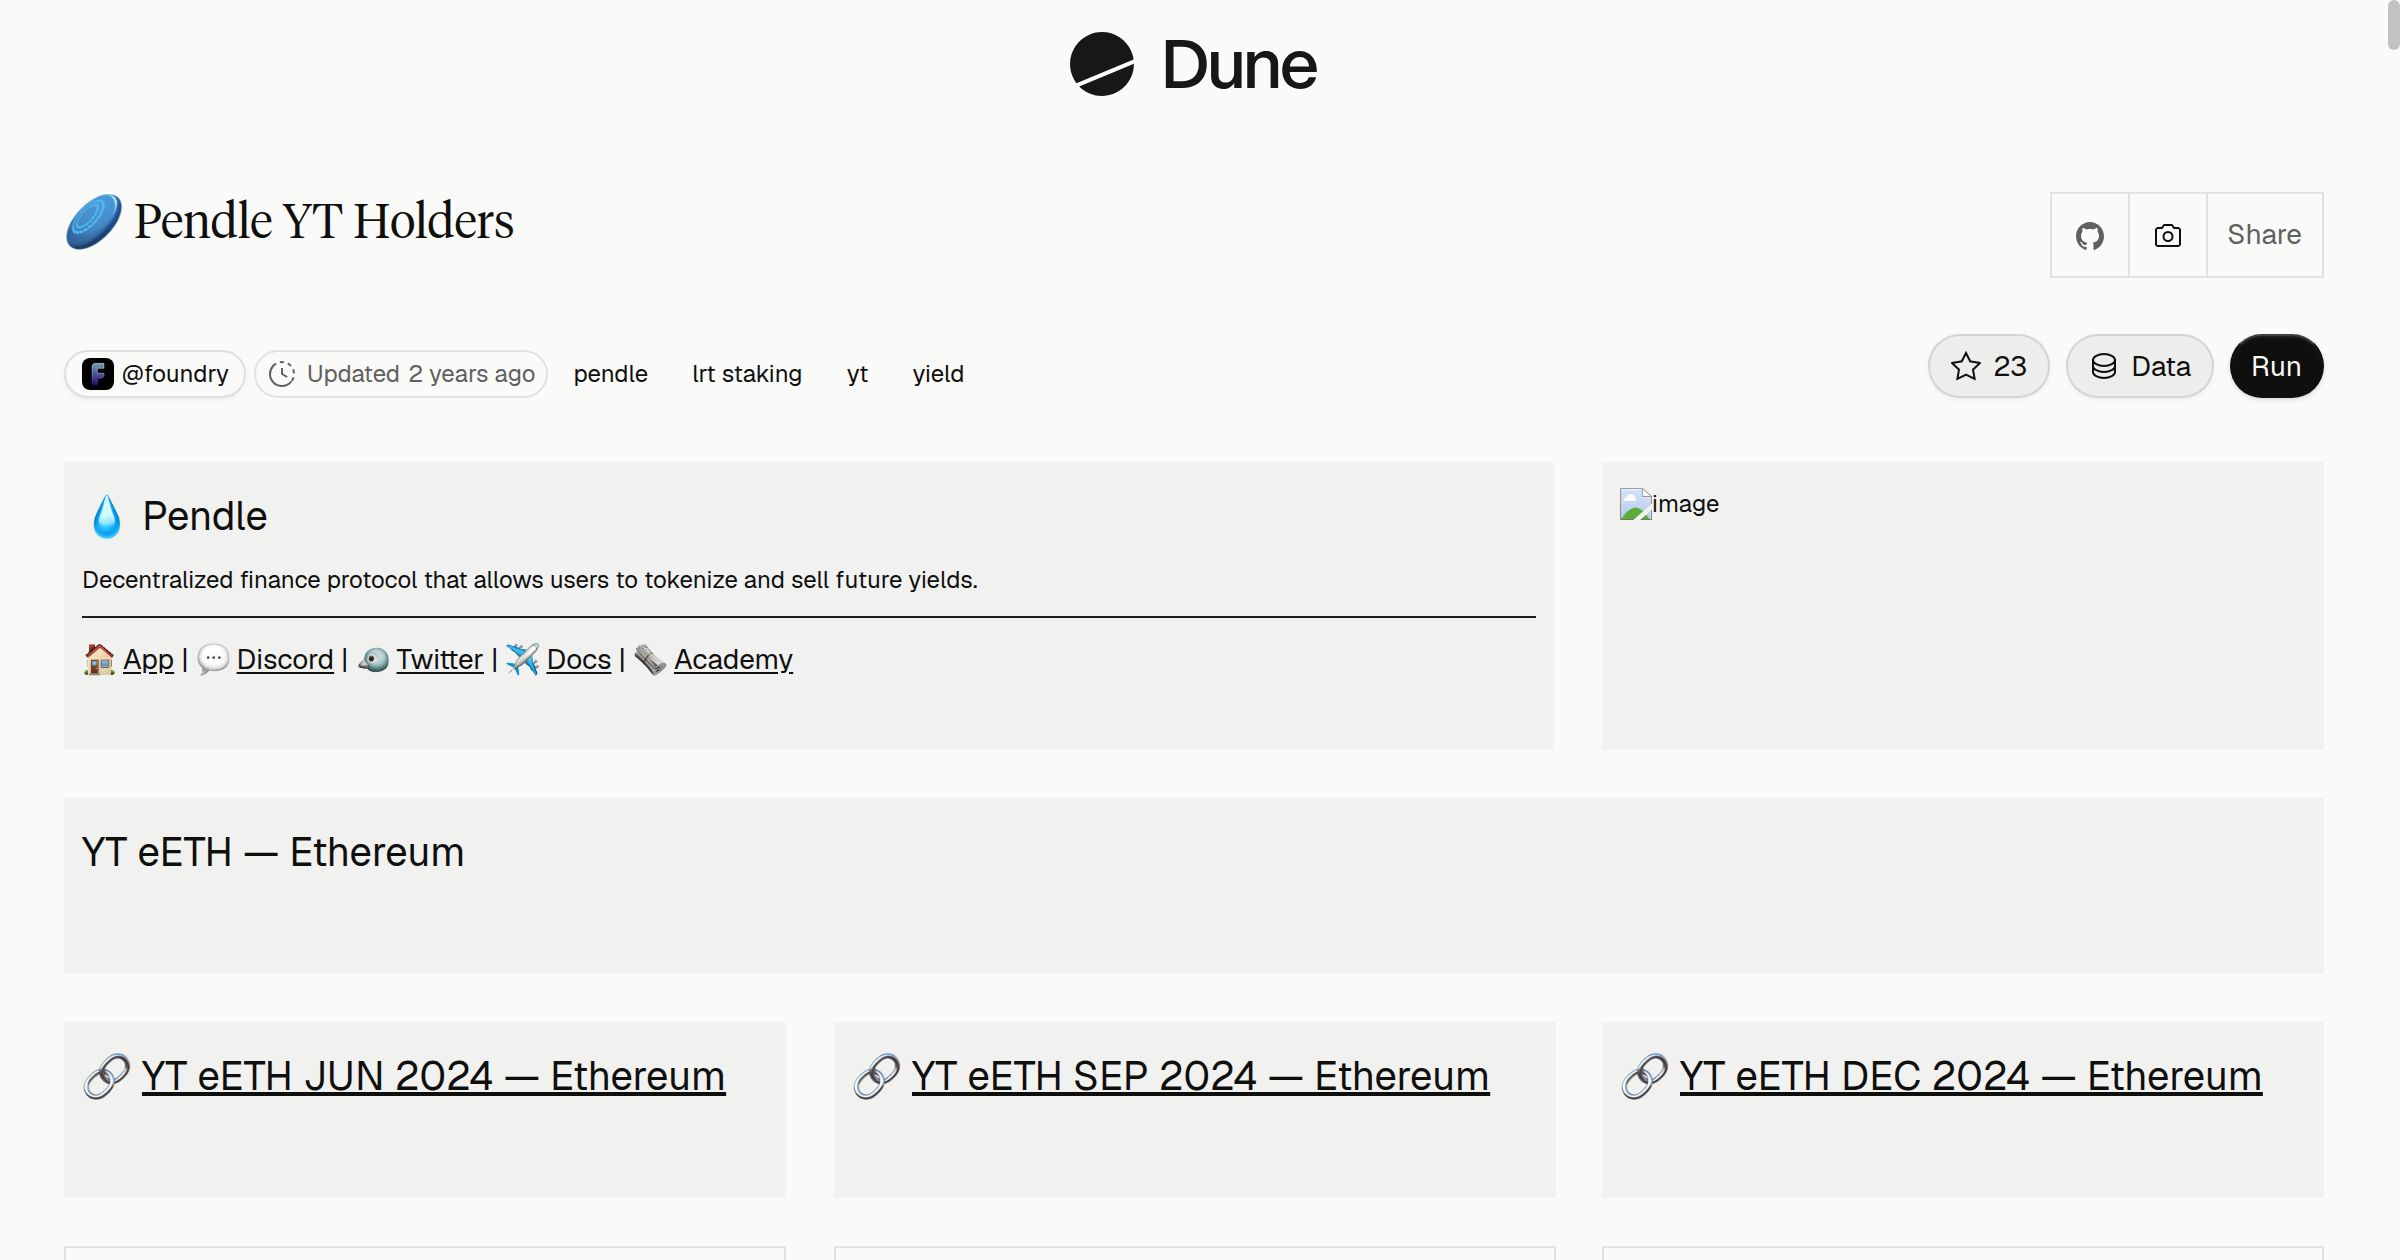Click the Pendle protocol description text
The image size is (2400, 1260).
530,580
